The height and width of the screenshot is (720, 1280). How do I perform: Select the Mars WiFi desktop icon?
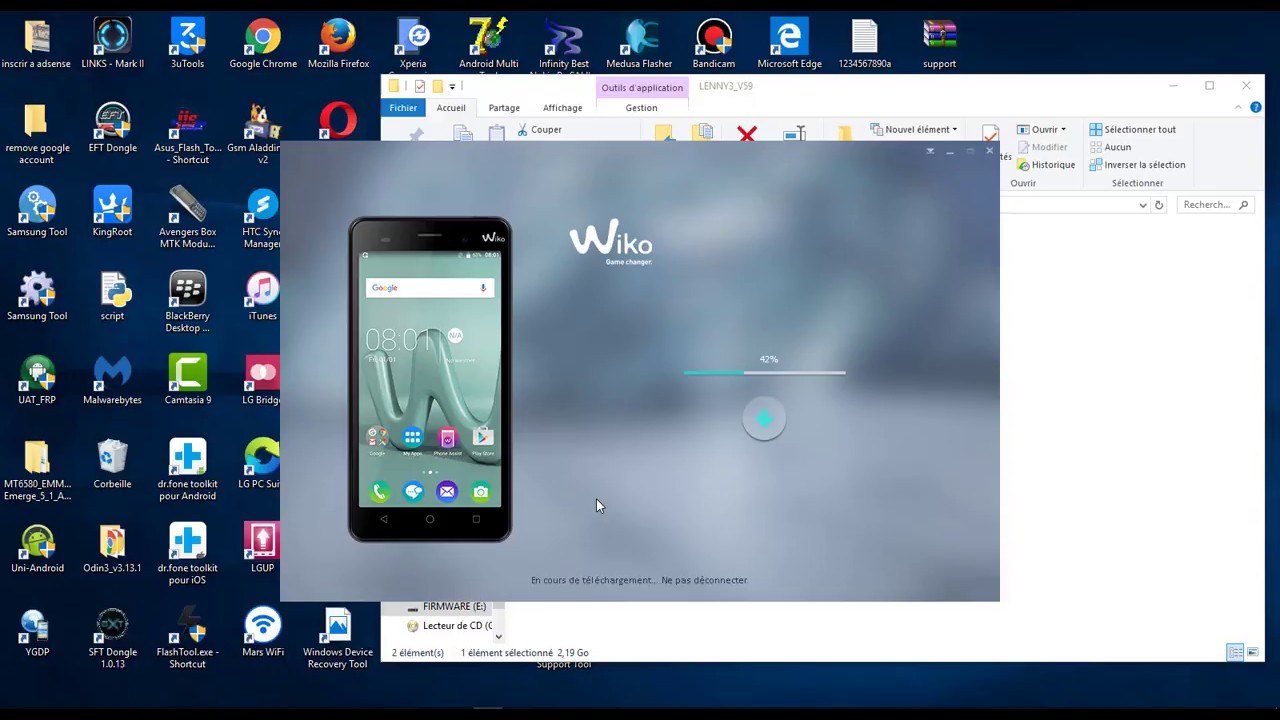[263, 631]
